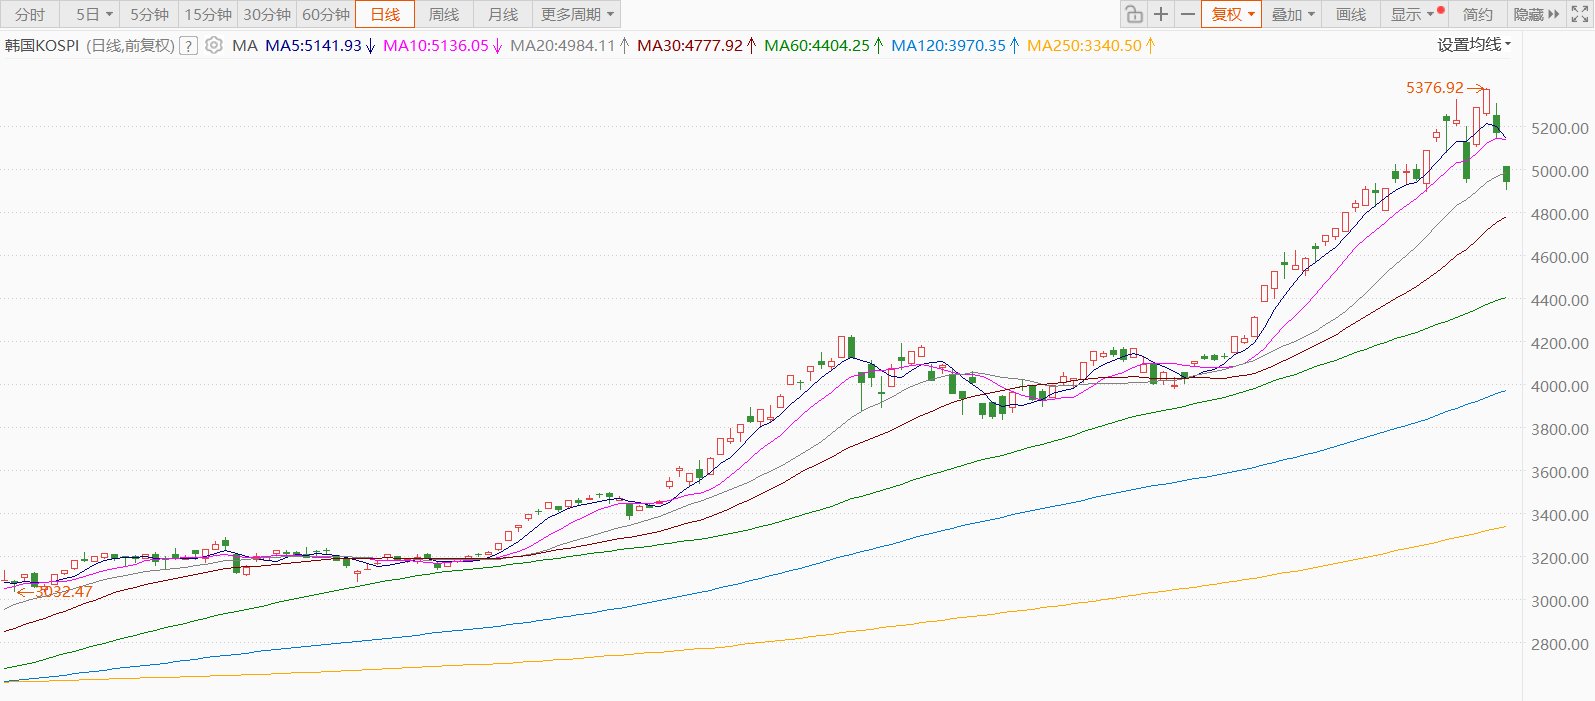Switch to 简约 simple mode

pyautogui.click(x=1477, y=14)
